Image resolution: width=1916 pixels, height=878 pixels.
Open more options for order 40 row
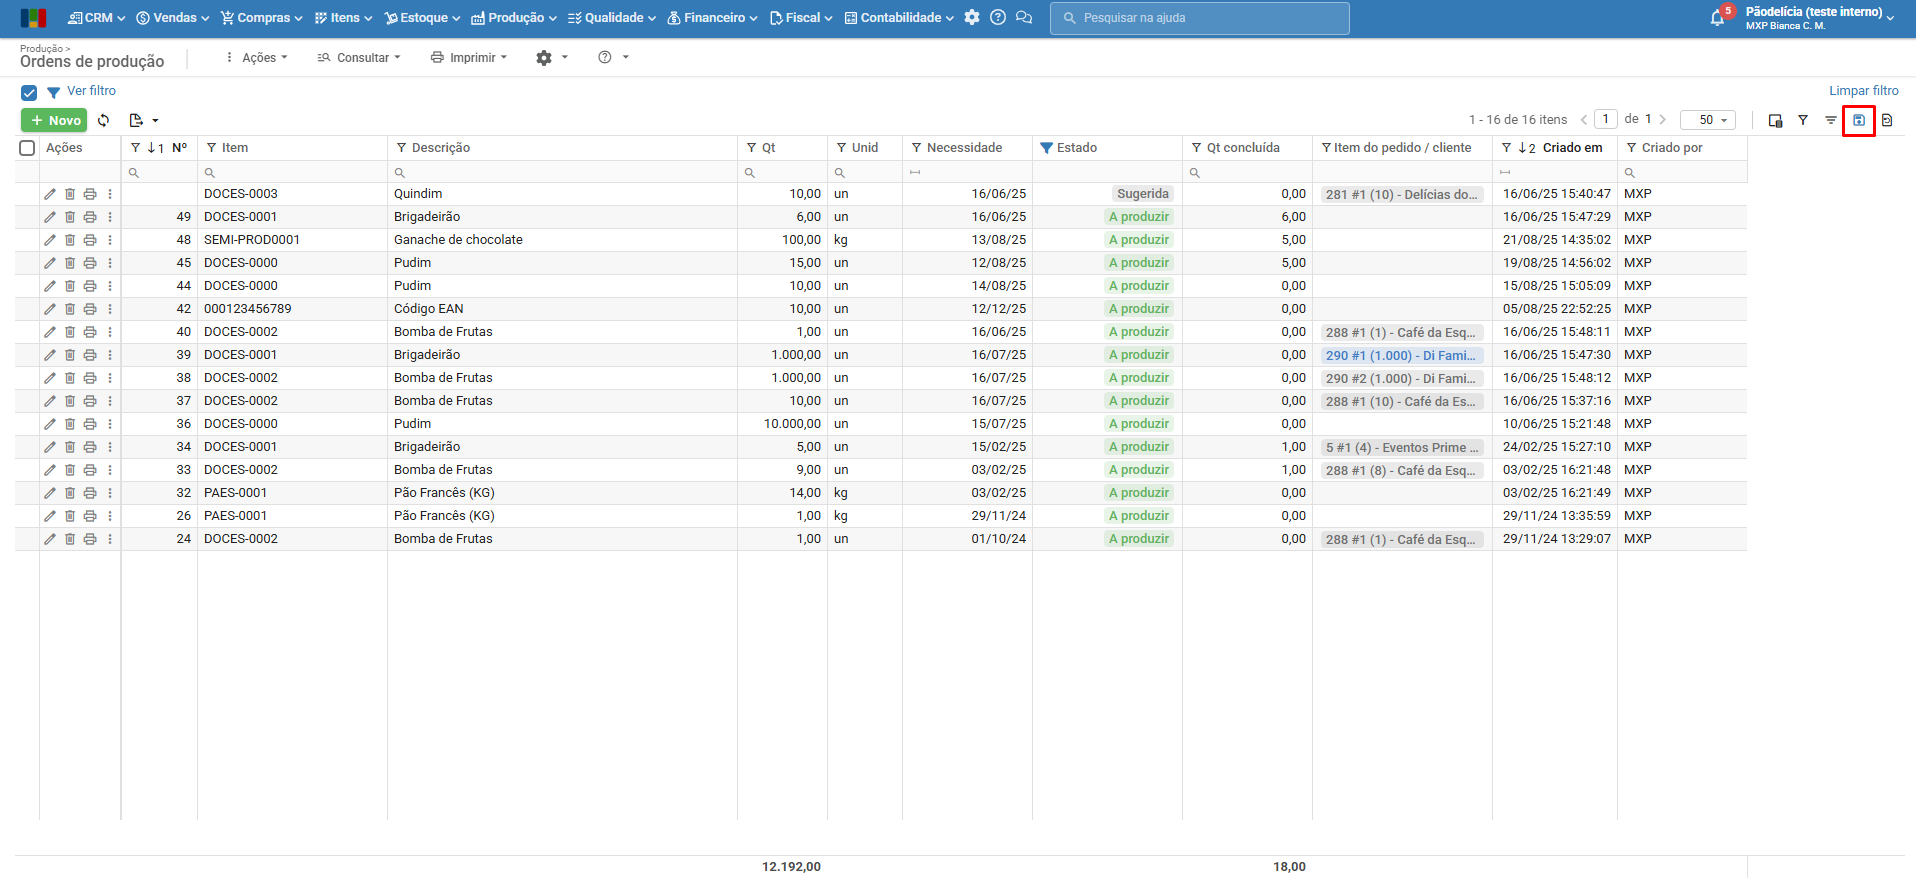pos(110,332)
